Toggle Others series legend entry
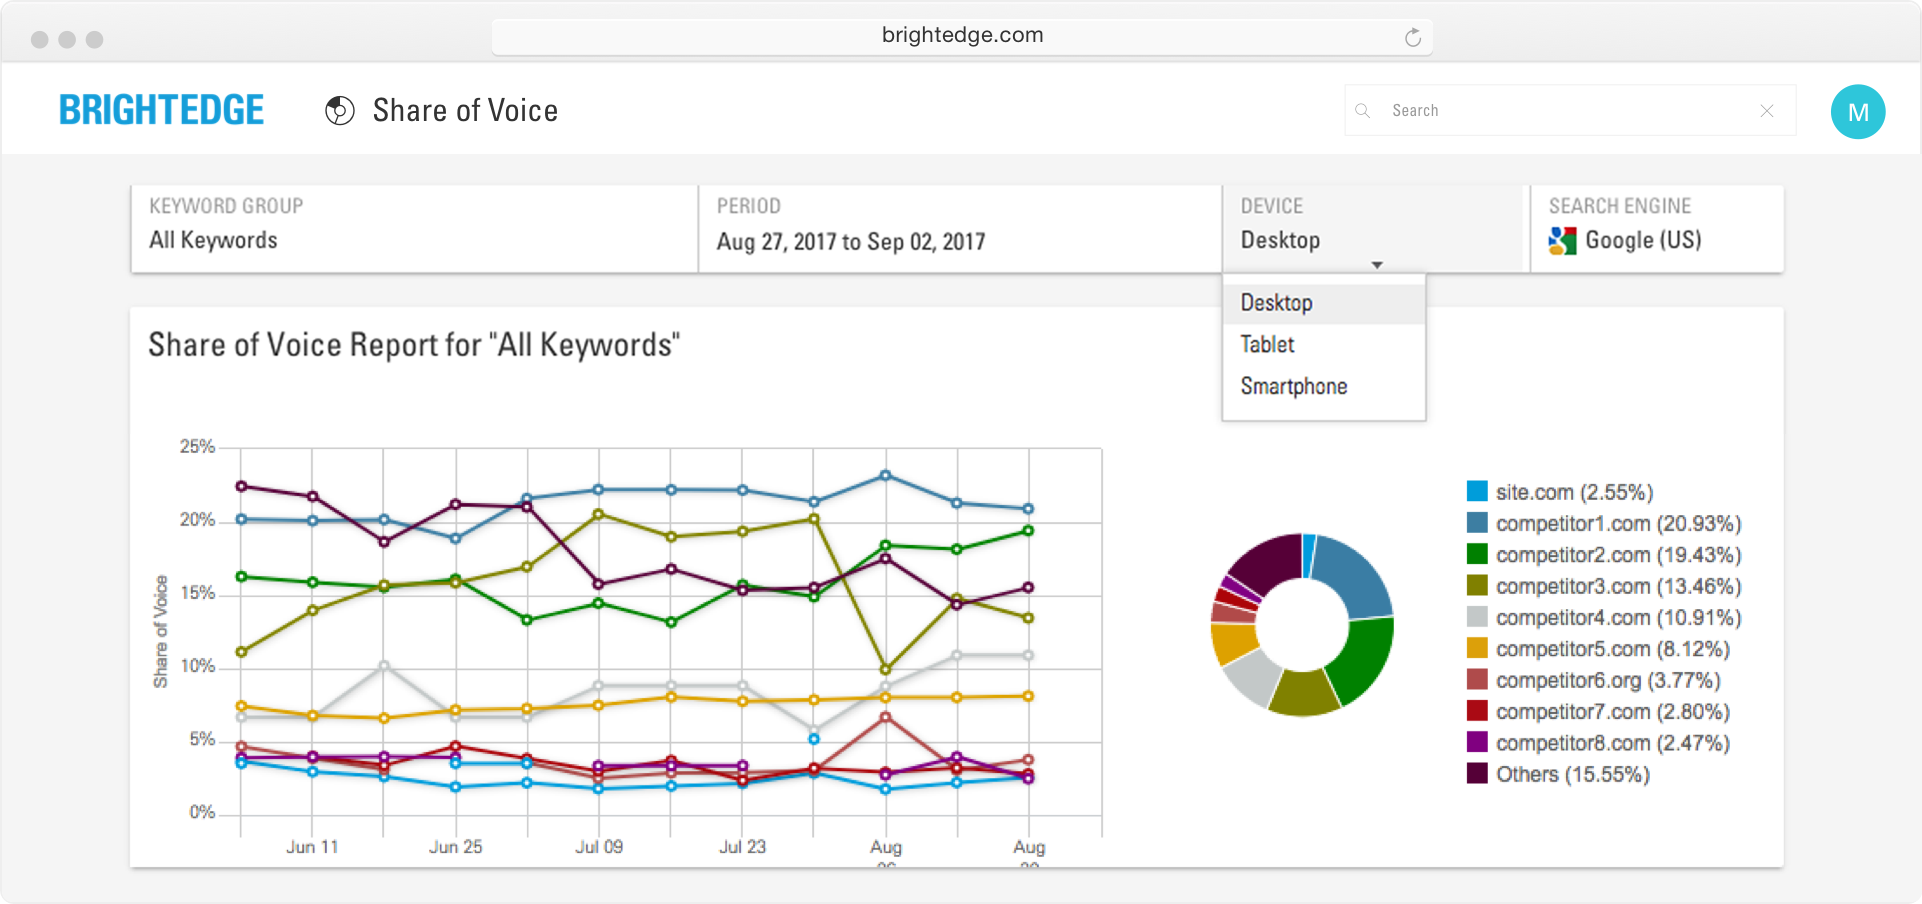The width and height of the screenshot is (1922, 904). tap(1572, 774)
